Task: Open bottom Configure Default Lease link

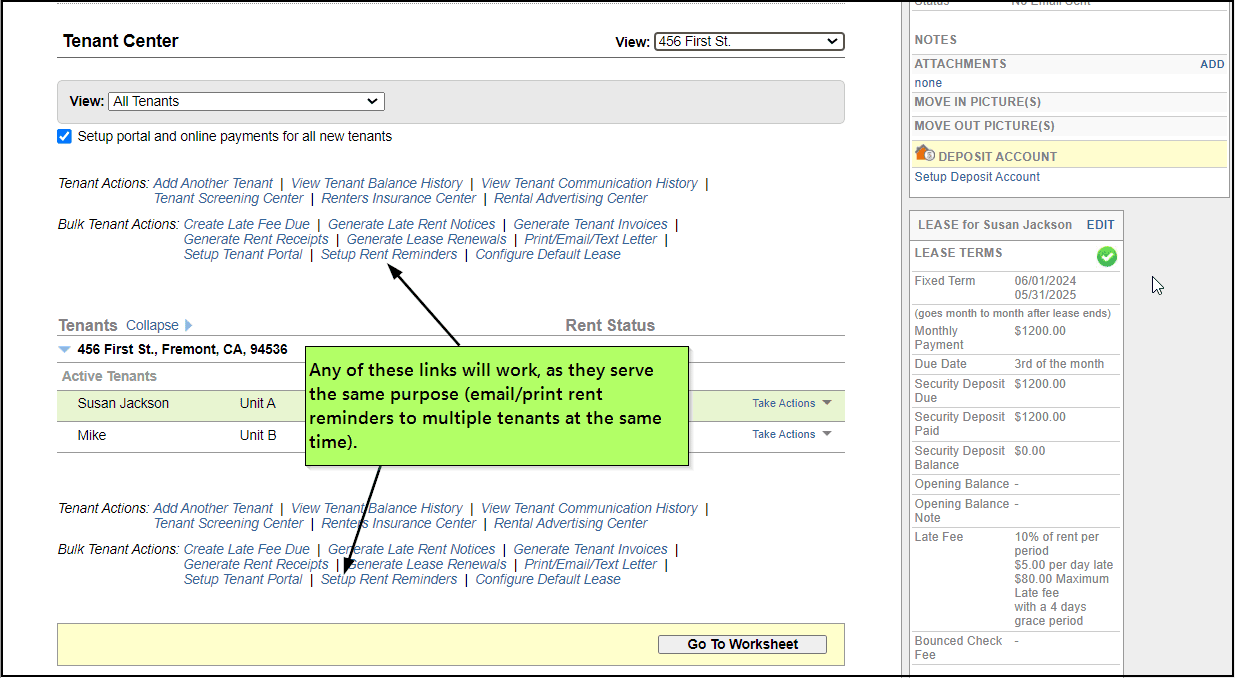Action: tap(547, 580)
